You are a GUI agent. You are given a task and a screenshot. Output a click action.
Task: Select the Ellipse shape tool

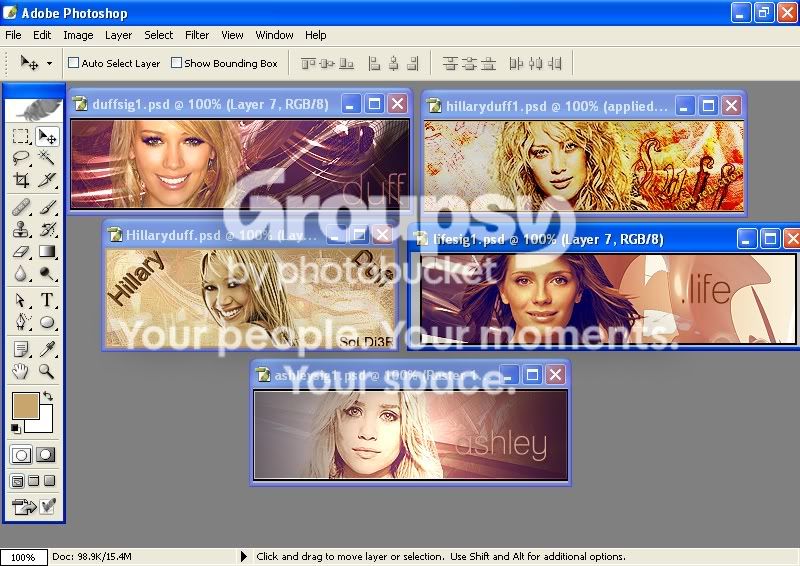pos(47,322)
